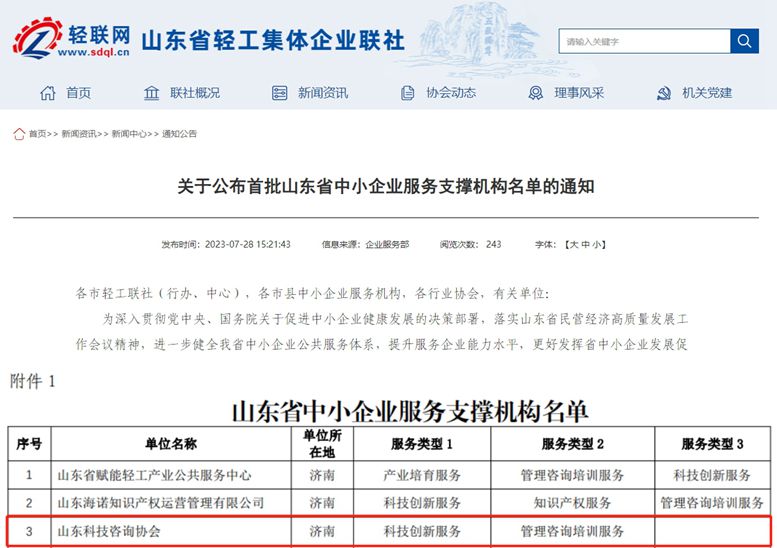Set font size to 中
Screen dimensions: 777x548
click(585, 244)
